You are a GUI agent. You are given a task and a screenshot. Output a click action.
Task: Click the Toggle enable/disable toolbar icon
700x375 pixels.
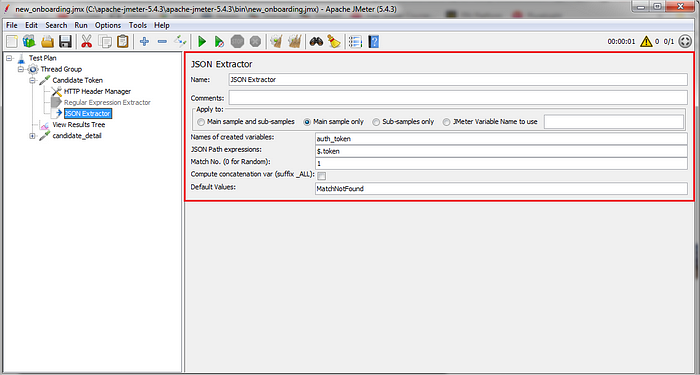tap(180, 42)
